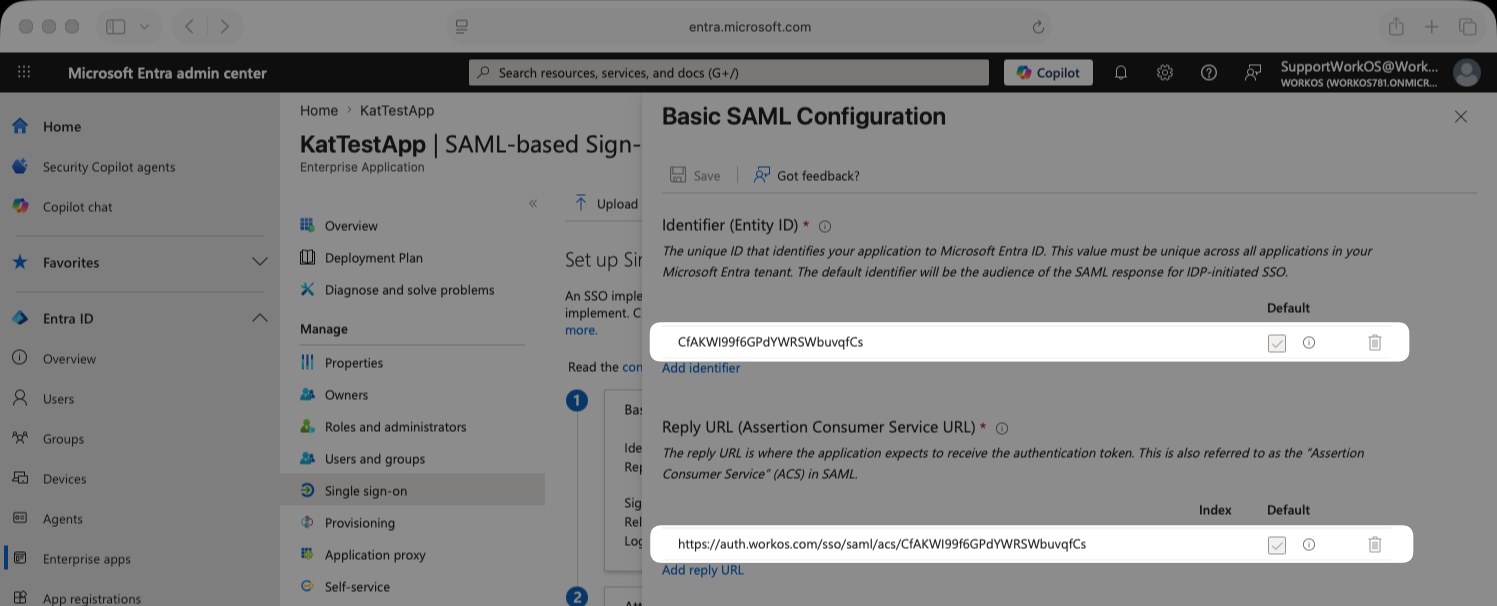This screenshot has height=606, width=1497.
Task: Open the Properties menu item
Action: tap(354, 363)
